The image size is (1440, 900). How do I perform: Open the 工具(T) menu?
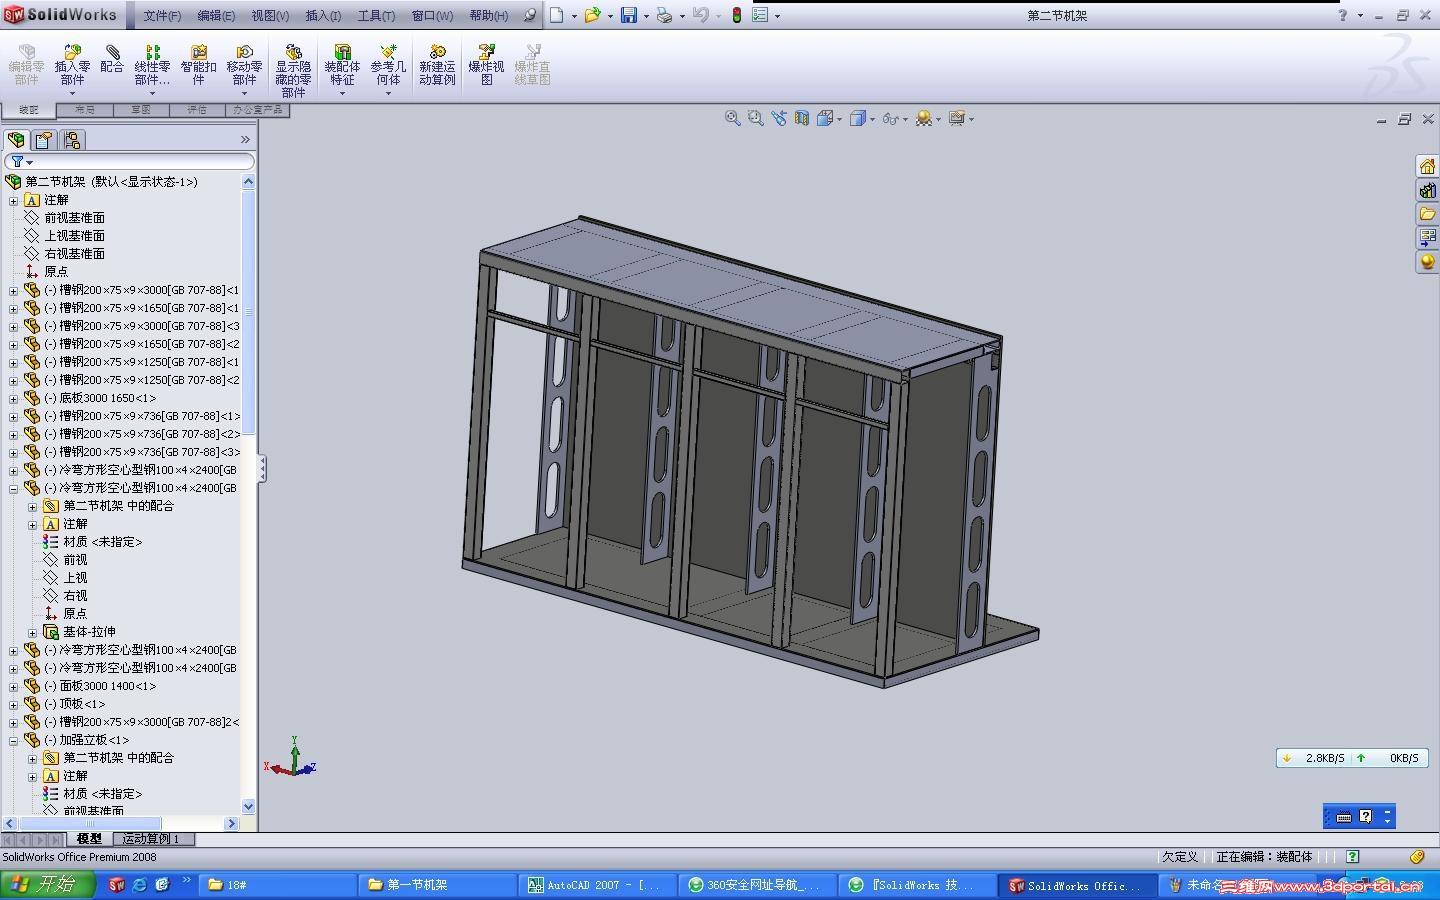click(x=376, y=15)
